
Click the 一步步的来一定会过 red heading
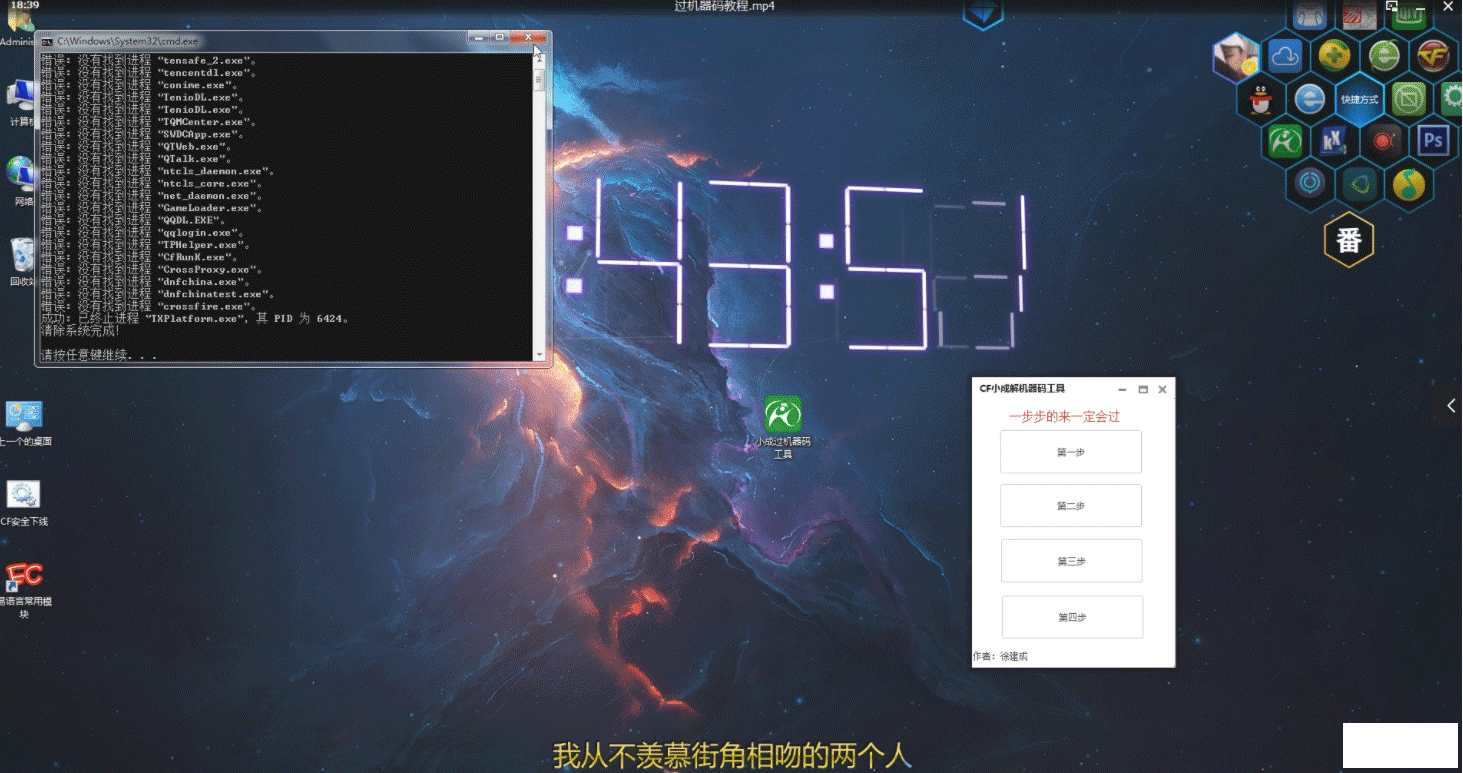(1064, 416)
